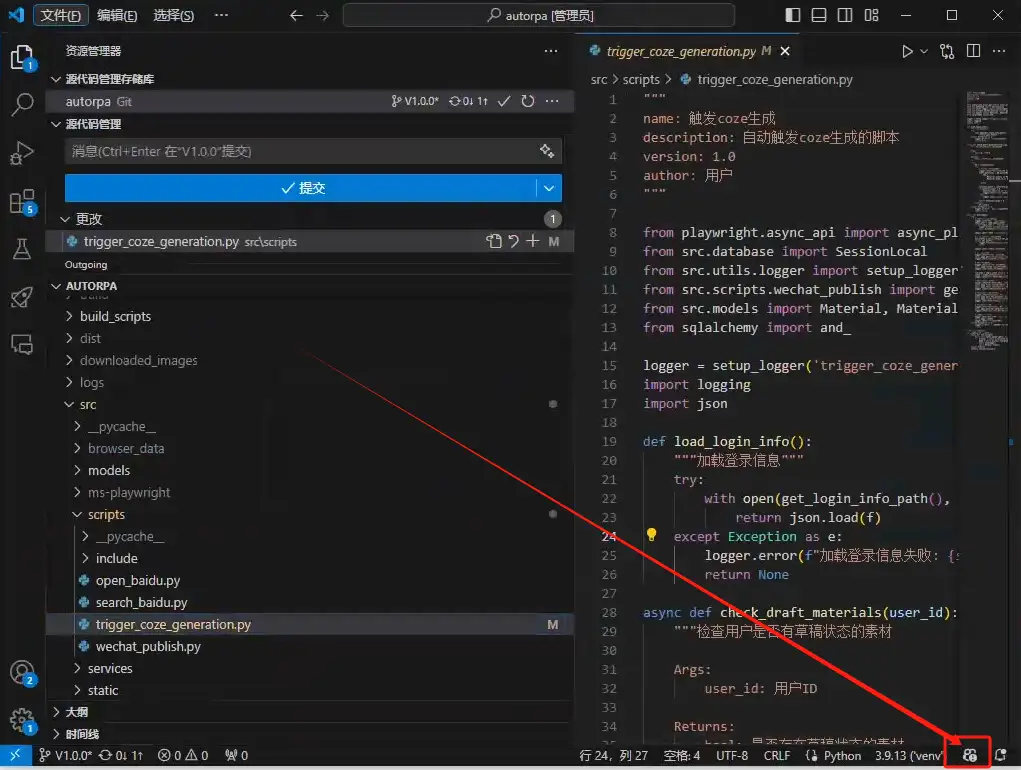Click Python language mode in status bar

click(x=842, y=756)
